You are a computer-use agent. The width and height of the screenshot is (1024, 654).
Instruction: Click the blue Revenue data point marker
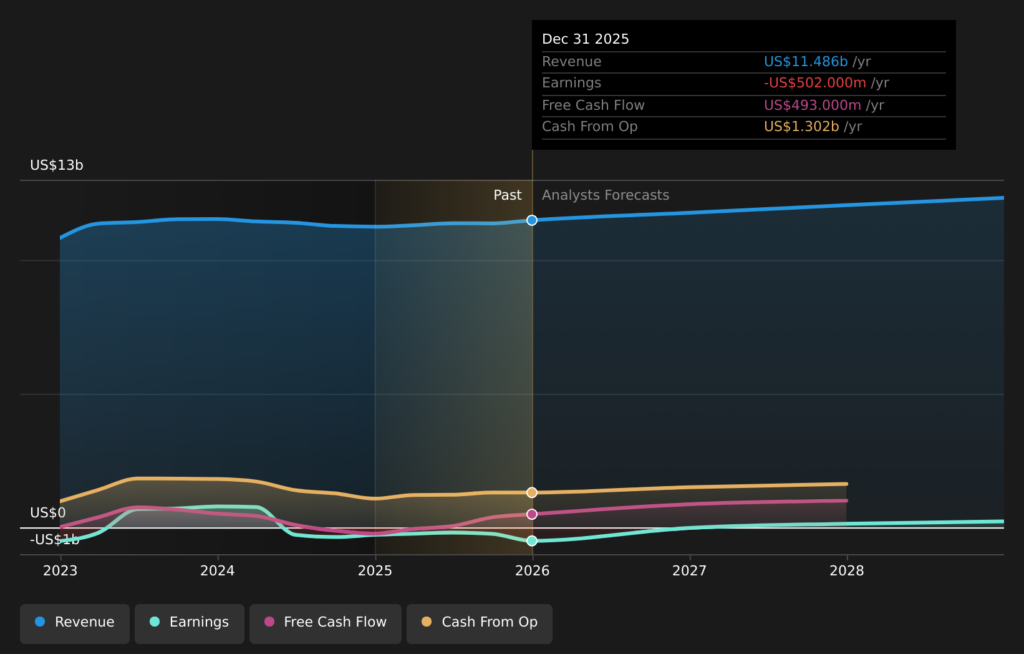click(532, 220)
